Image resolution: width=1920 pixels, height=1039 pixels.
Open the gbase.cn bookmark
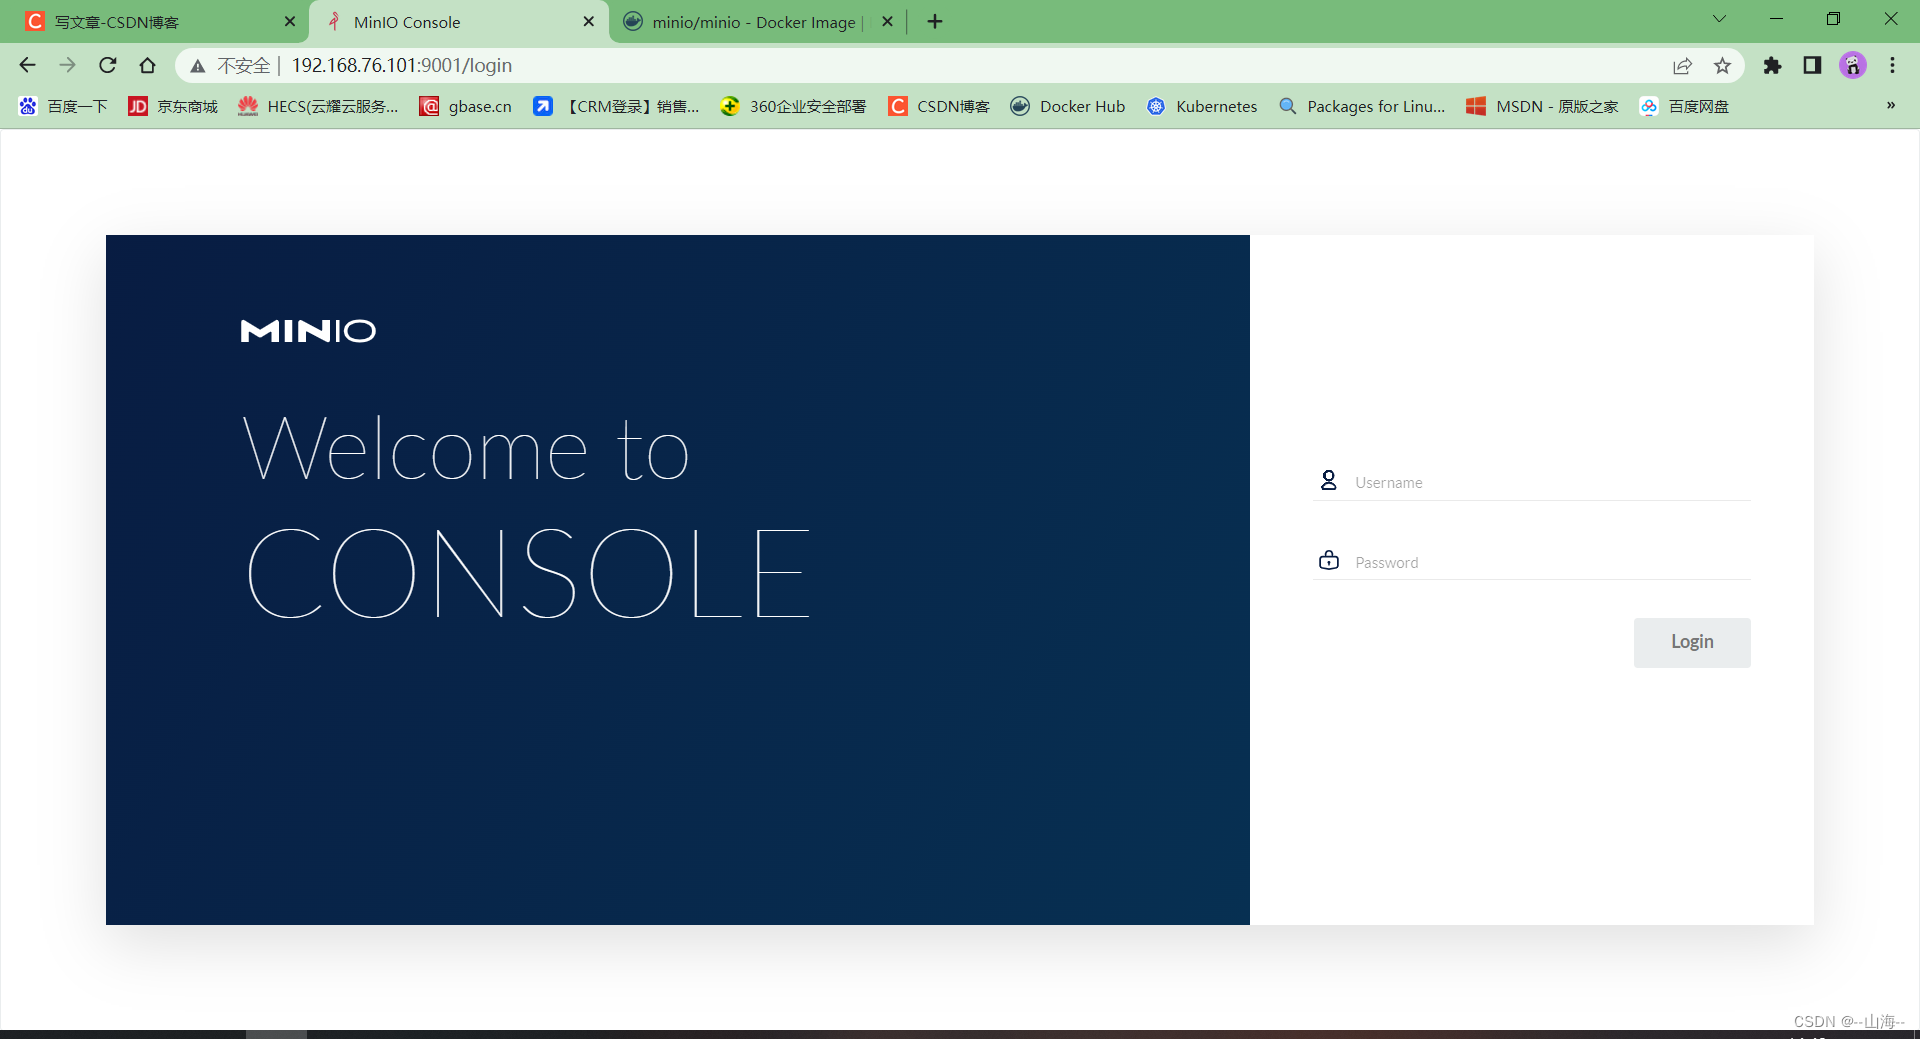point(466,106)
